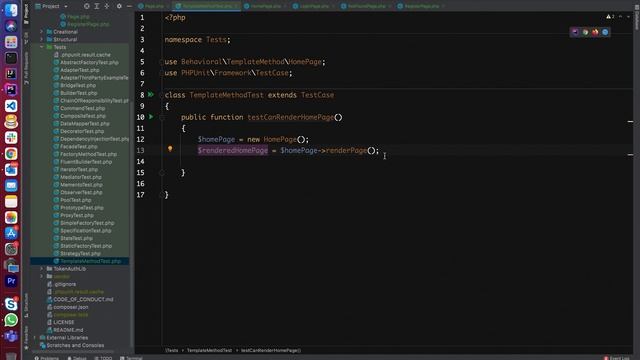Switch to the RegisterPage.php editor tab
Image resolution: width=640 pixels, height=360 pixels.
tap(422, 6)
